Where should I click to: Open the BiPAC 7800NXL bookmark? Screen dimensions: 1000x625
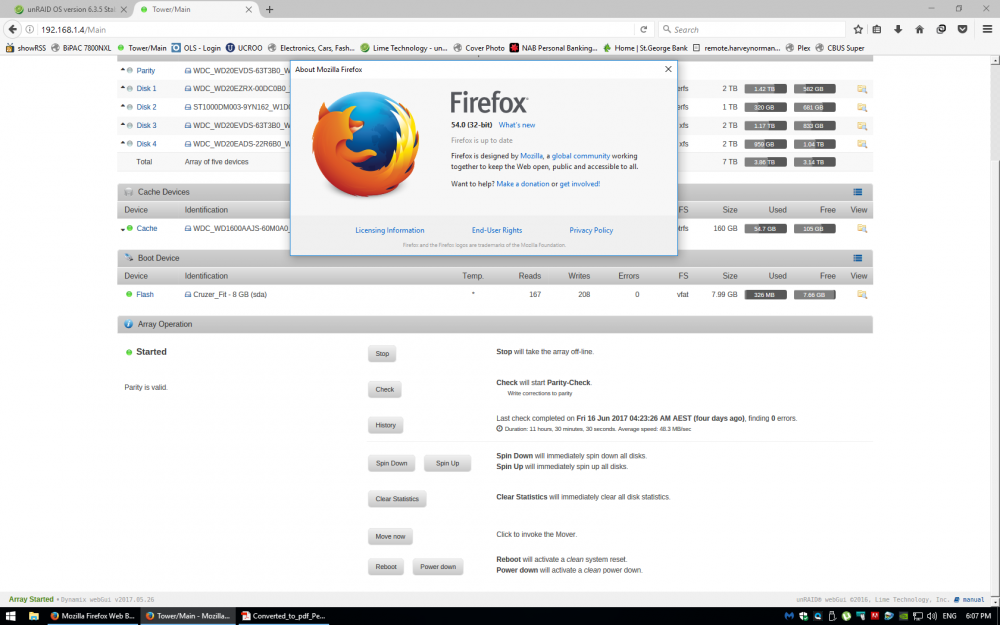[81, 48]
